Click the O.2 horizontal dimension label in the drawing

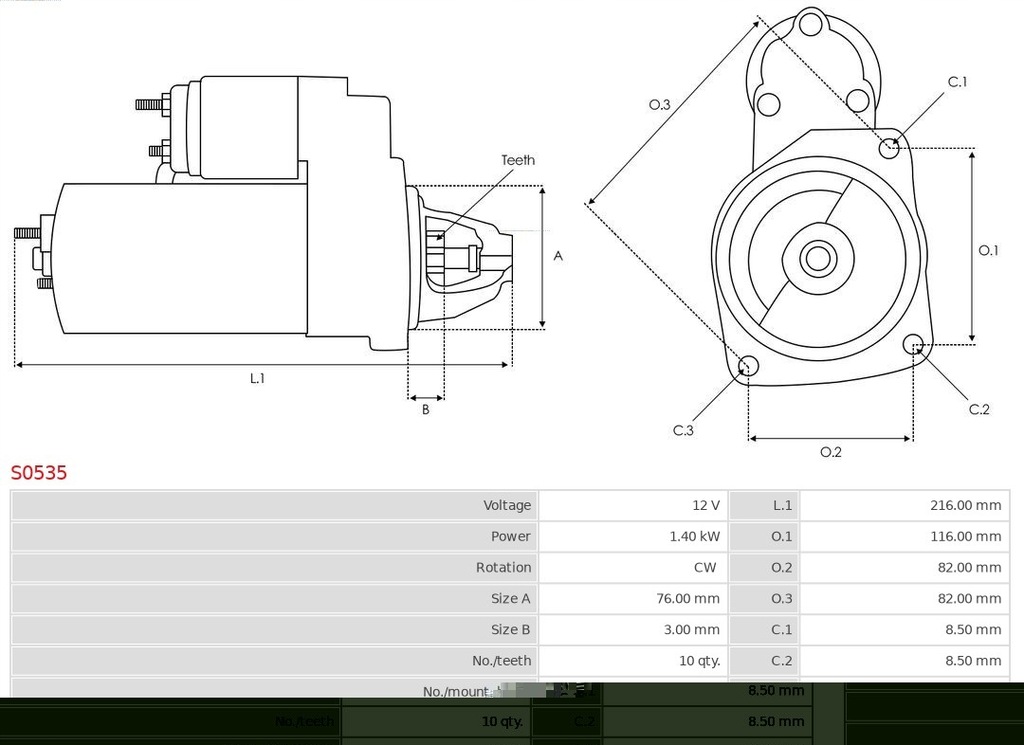click(831, 452)
